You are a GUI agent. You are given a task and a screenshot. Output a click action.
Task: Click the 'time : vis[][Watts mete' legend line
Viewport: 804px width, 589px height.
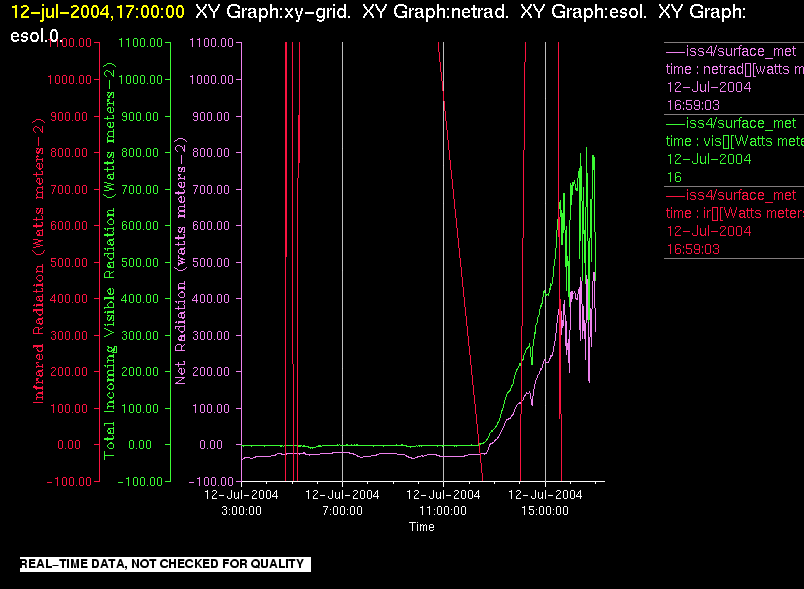(x=734, y=141)
